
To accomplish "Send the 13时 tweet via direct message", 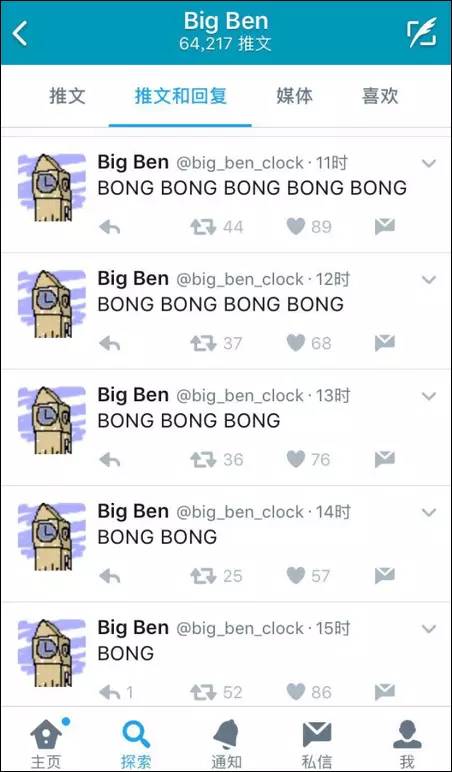I will [x=385, y=459].
